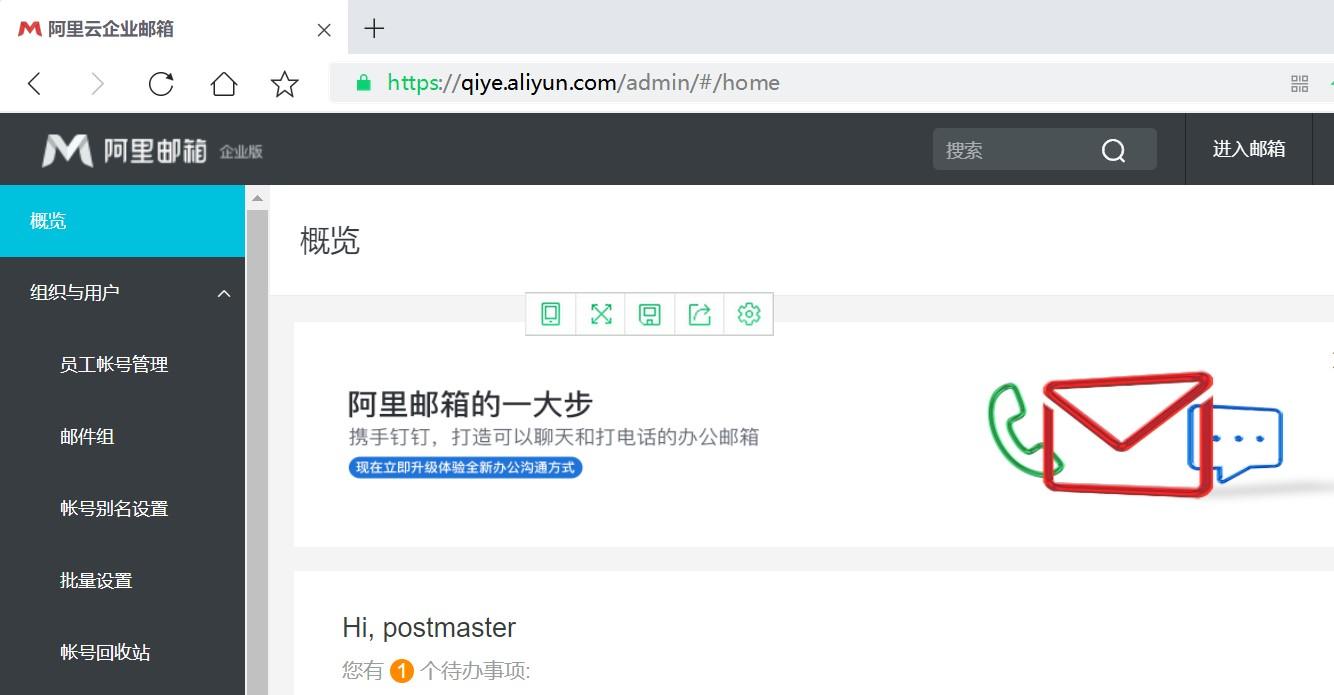Click the fullscreen expand icon in floating toolbar
Viewport: 1334px width, 695px height.
[x=601, y=314]
